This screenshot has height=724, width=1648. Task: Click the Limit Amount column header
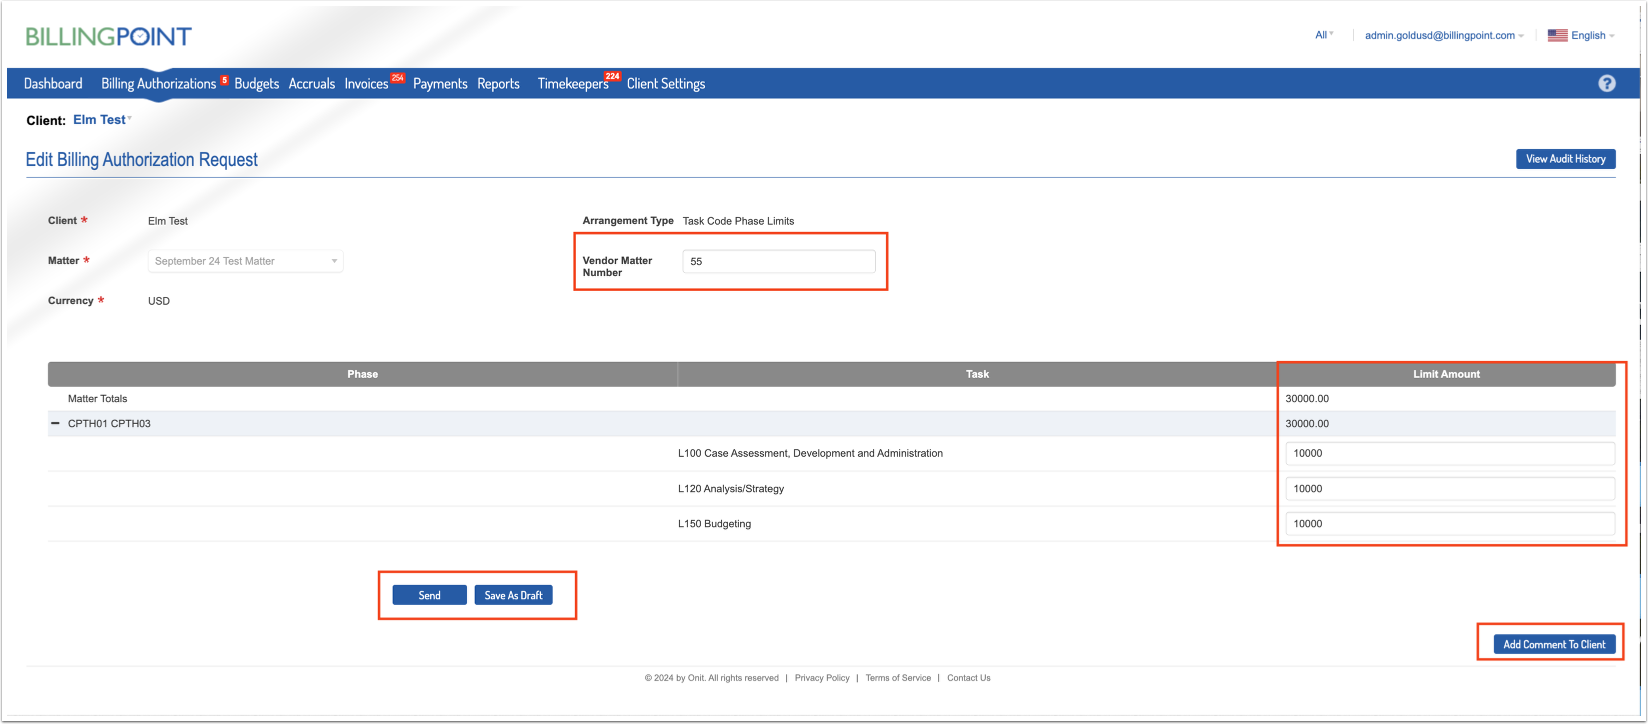pos(1446,374)
